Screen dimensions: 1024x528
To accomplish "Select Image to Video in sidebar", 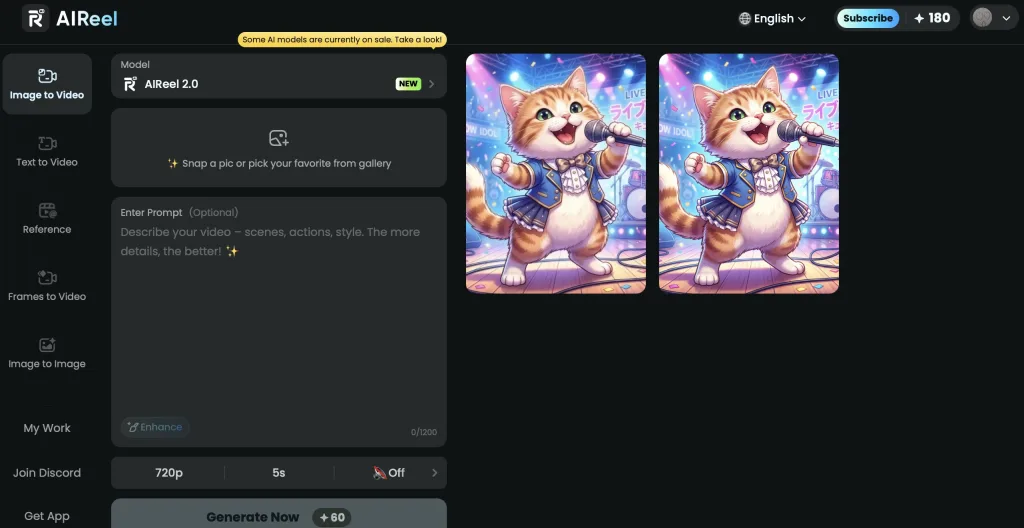I will [47, 84].
